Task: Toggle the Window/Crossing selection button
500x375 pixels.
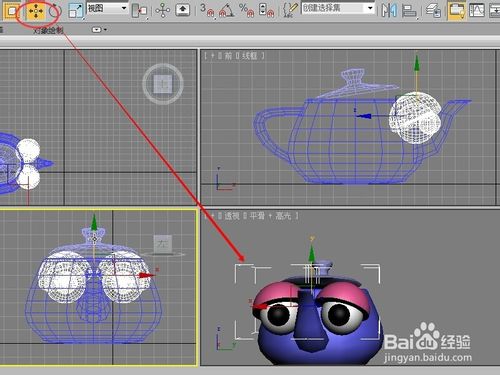Action: (x=11, y=11)
